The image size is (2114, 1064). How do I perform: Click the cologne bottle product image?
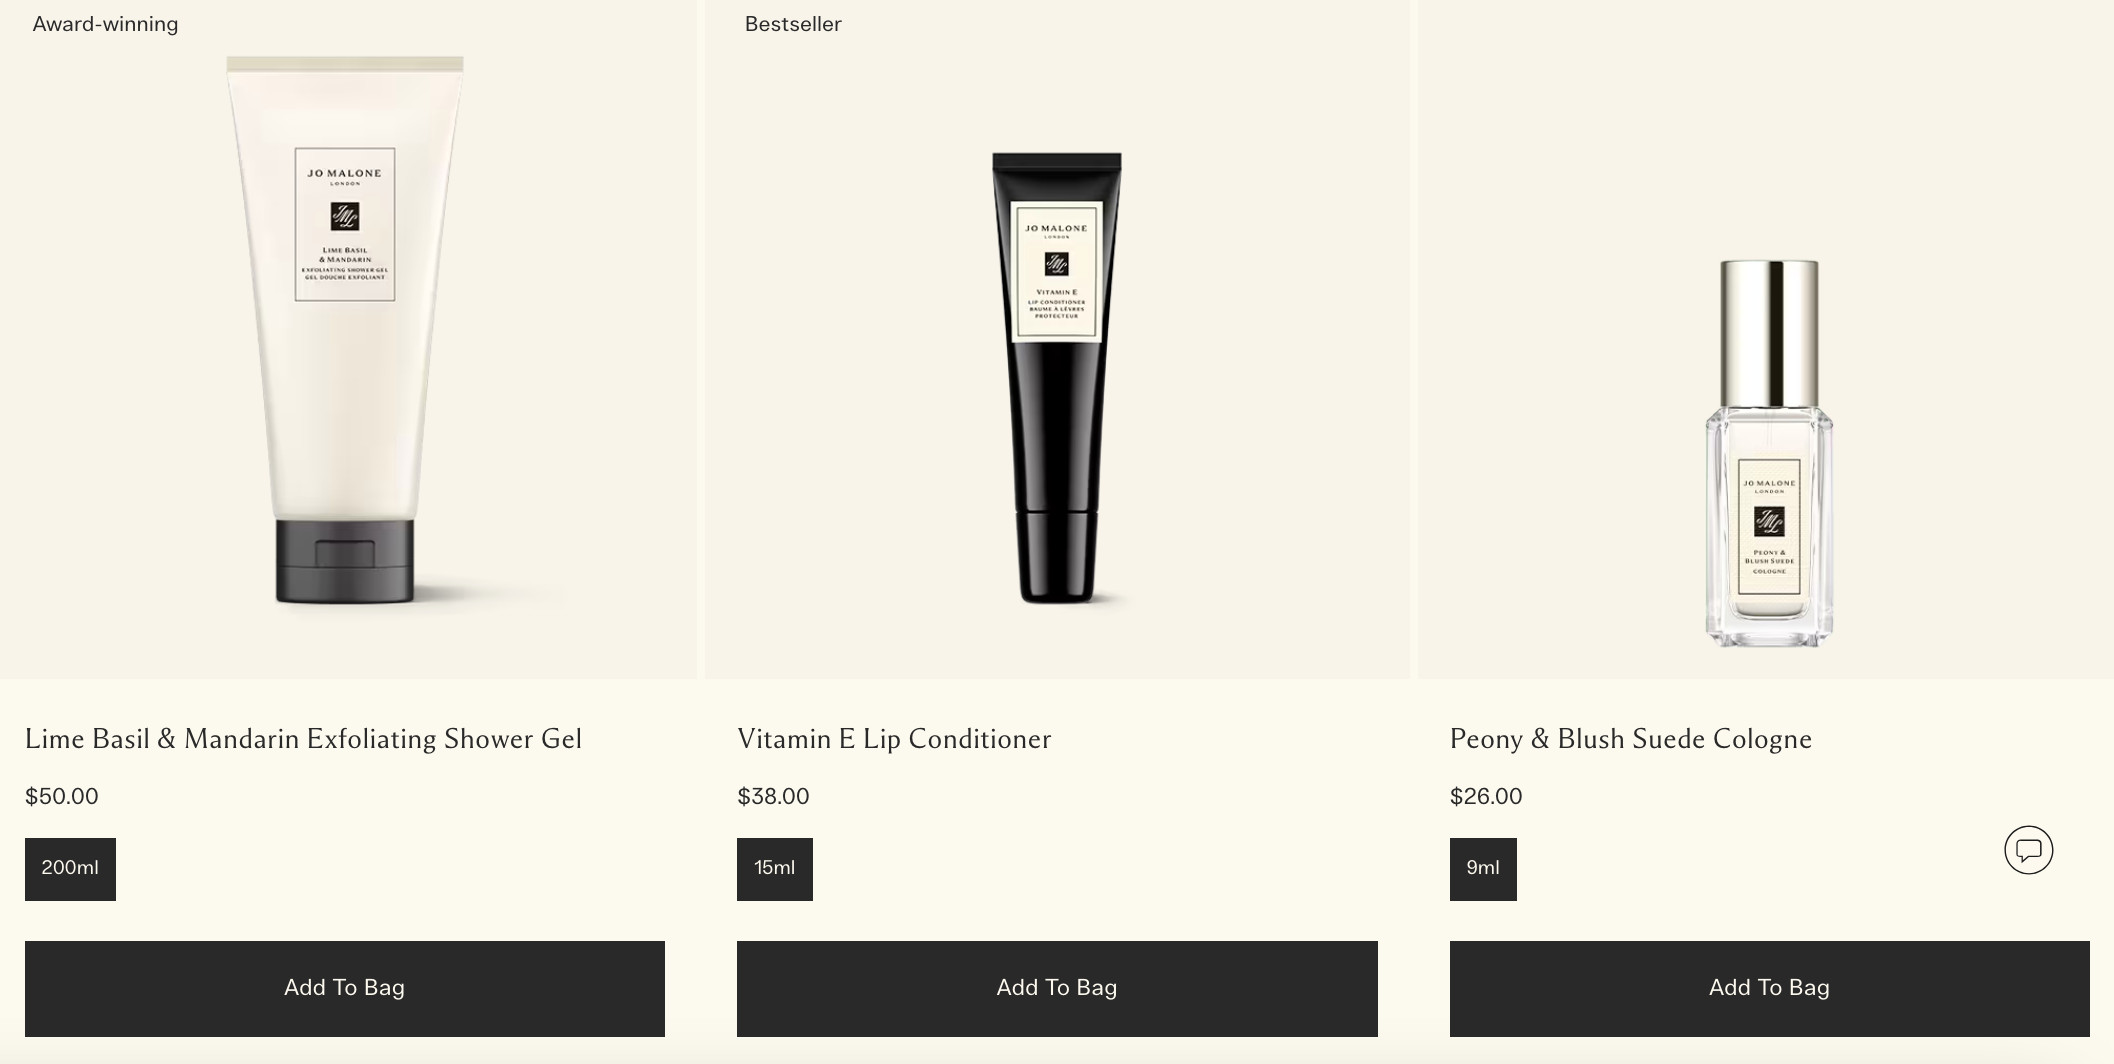[x=1769, y=453]
